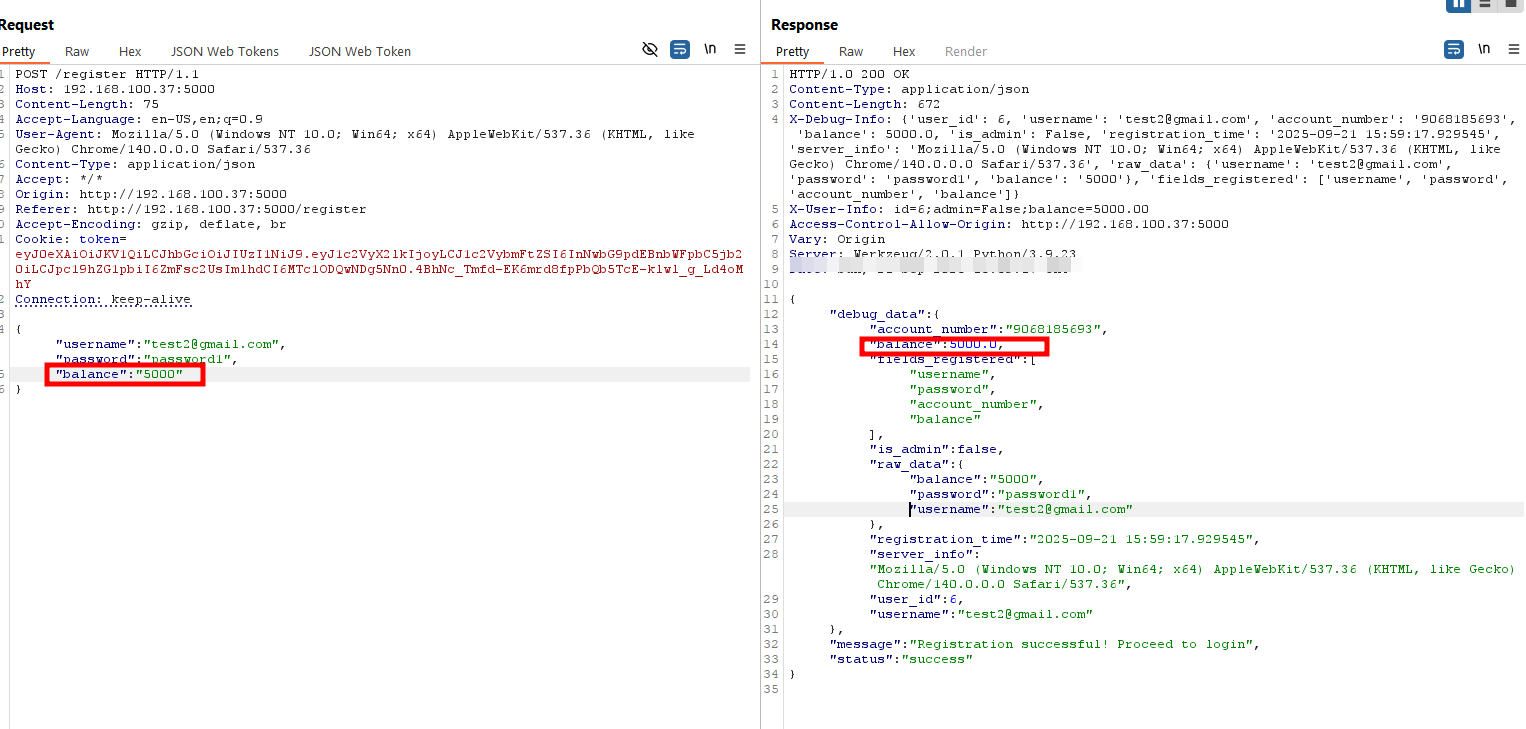Viewport: 1526px width, 729px height.
Task: Show non-printable \n characters in Request
Action: (x=710, y=49)
